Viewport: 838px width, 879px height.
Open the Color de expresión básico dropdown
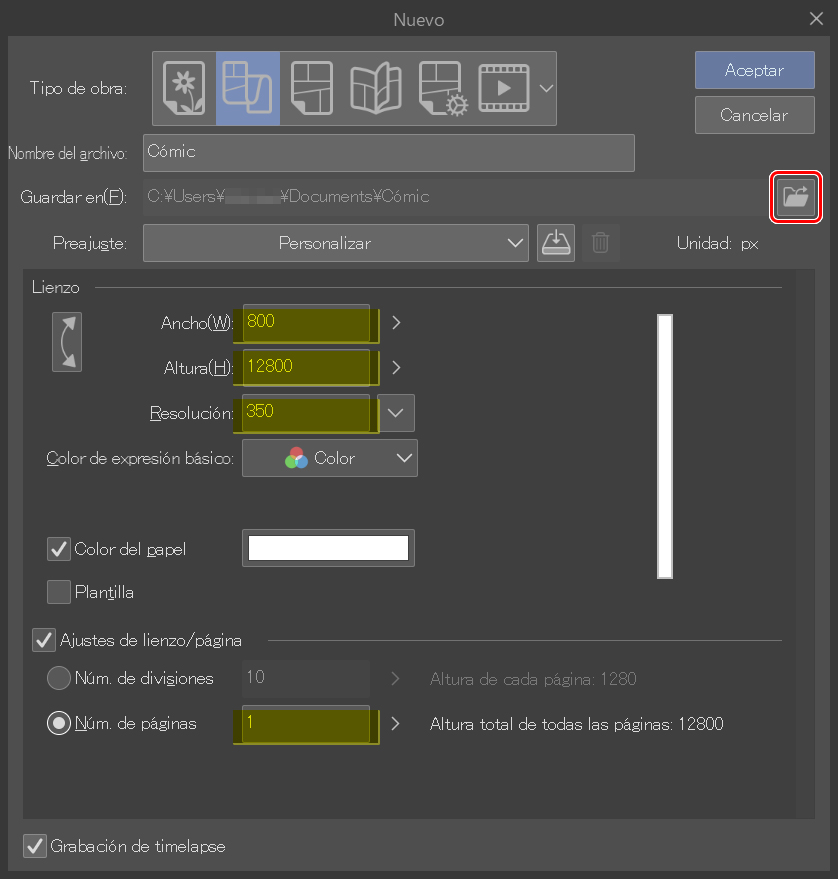[x=330, y=458]
